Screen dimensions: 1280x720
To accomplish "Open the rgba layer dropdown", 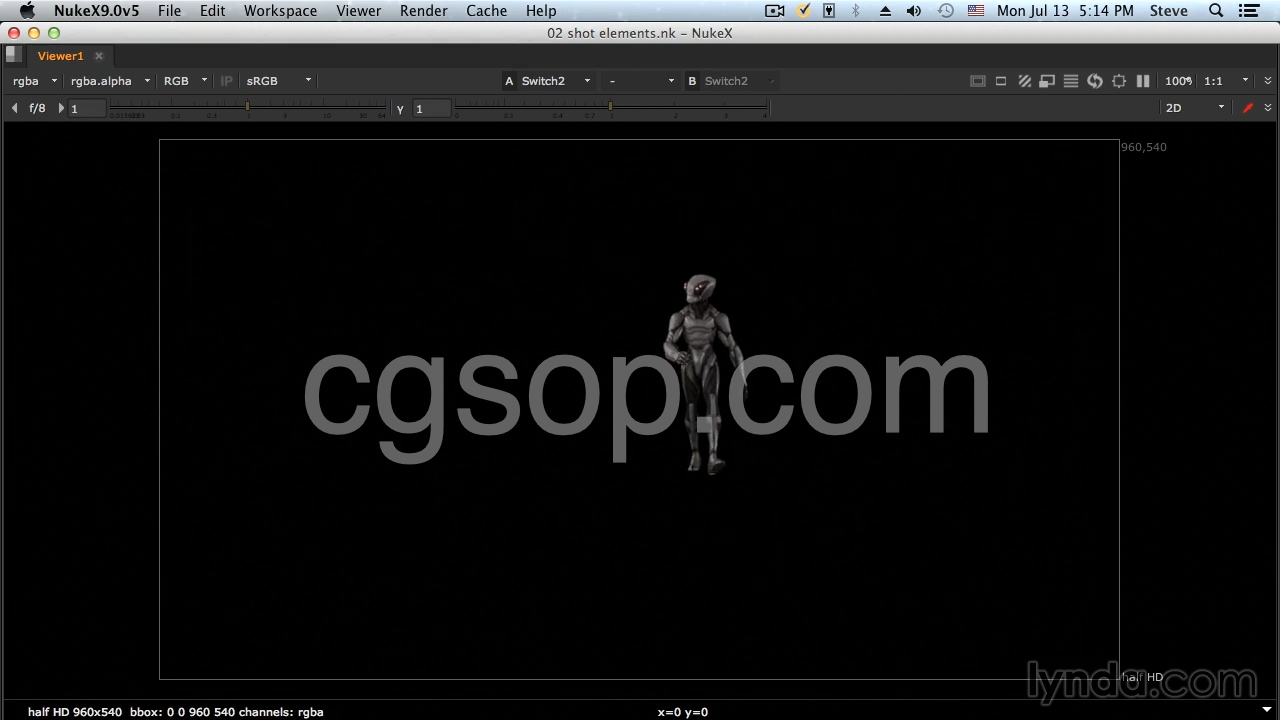I will (x=35, y=81).
